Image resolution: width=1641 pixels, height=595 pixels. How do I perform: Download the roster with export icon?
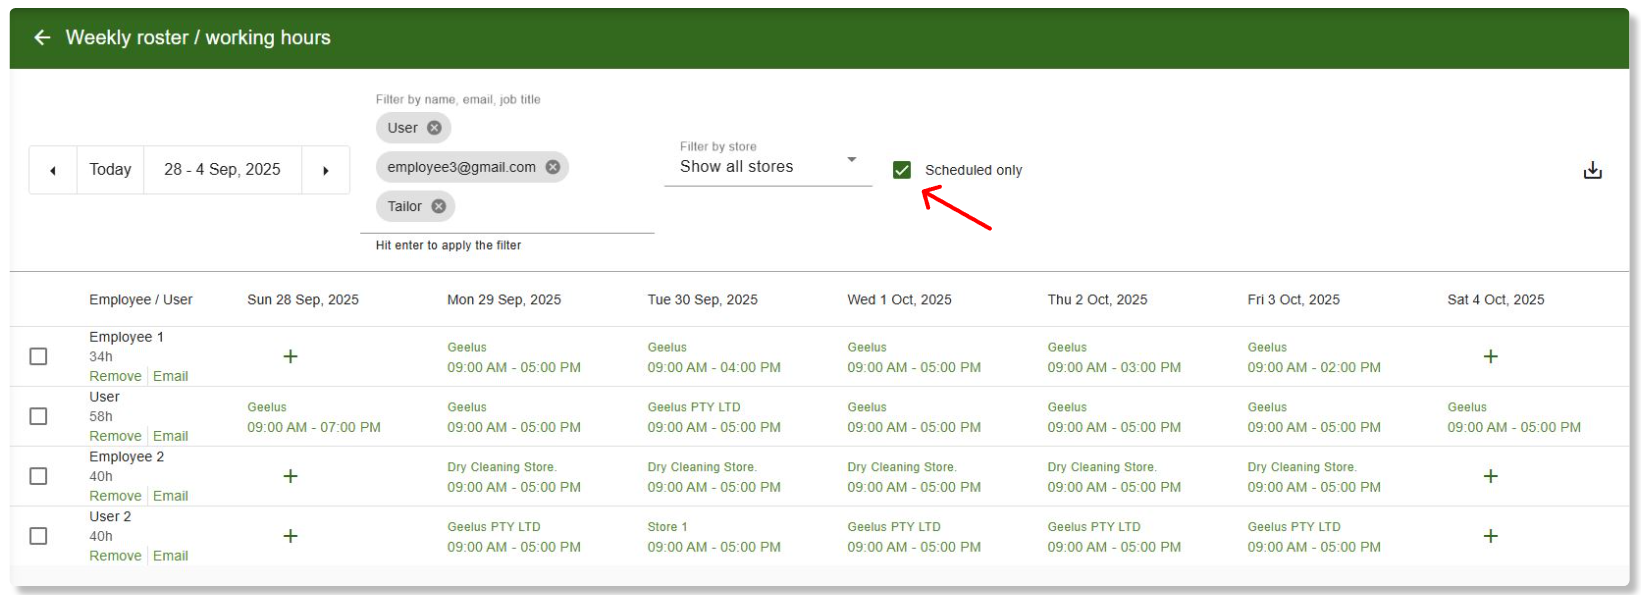tap(1592, 170)
